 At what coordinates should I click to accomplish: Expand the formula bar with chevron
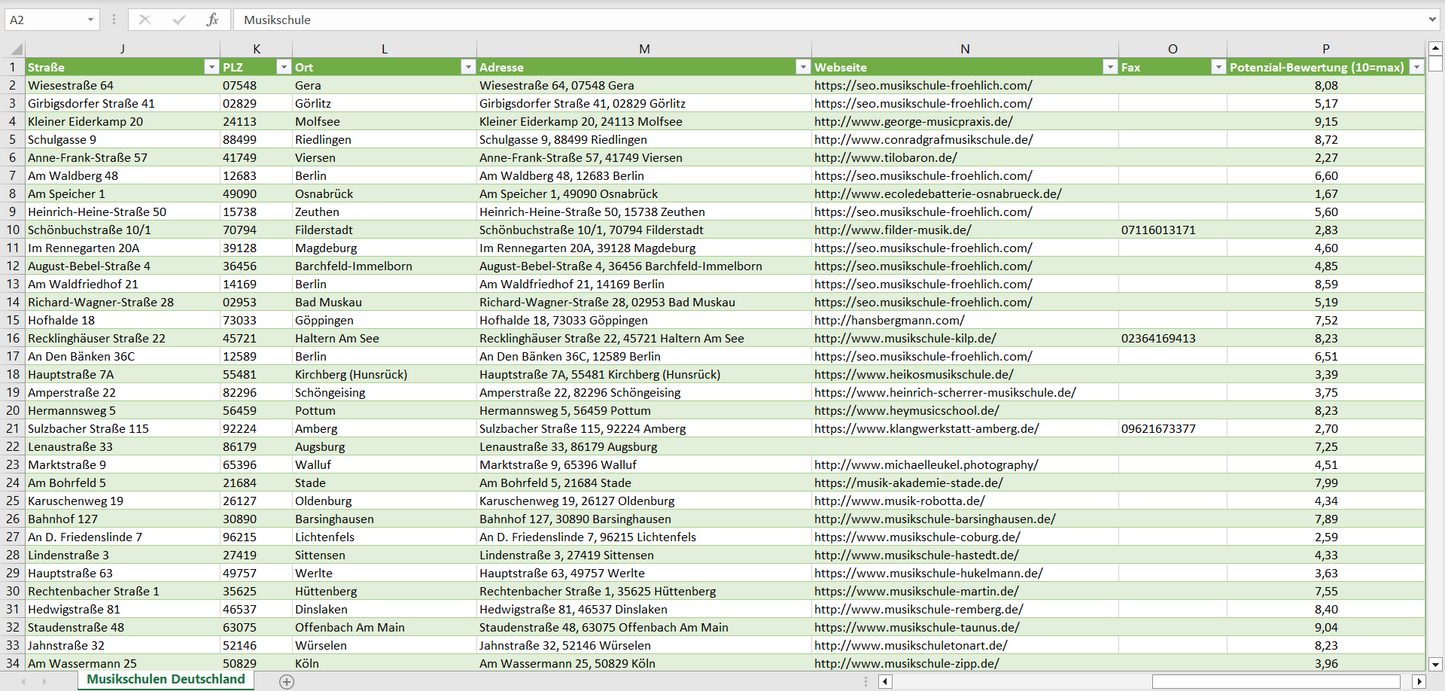pos(1433,20)
